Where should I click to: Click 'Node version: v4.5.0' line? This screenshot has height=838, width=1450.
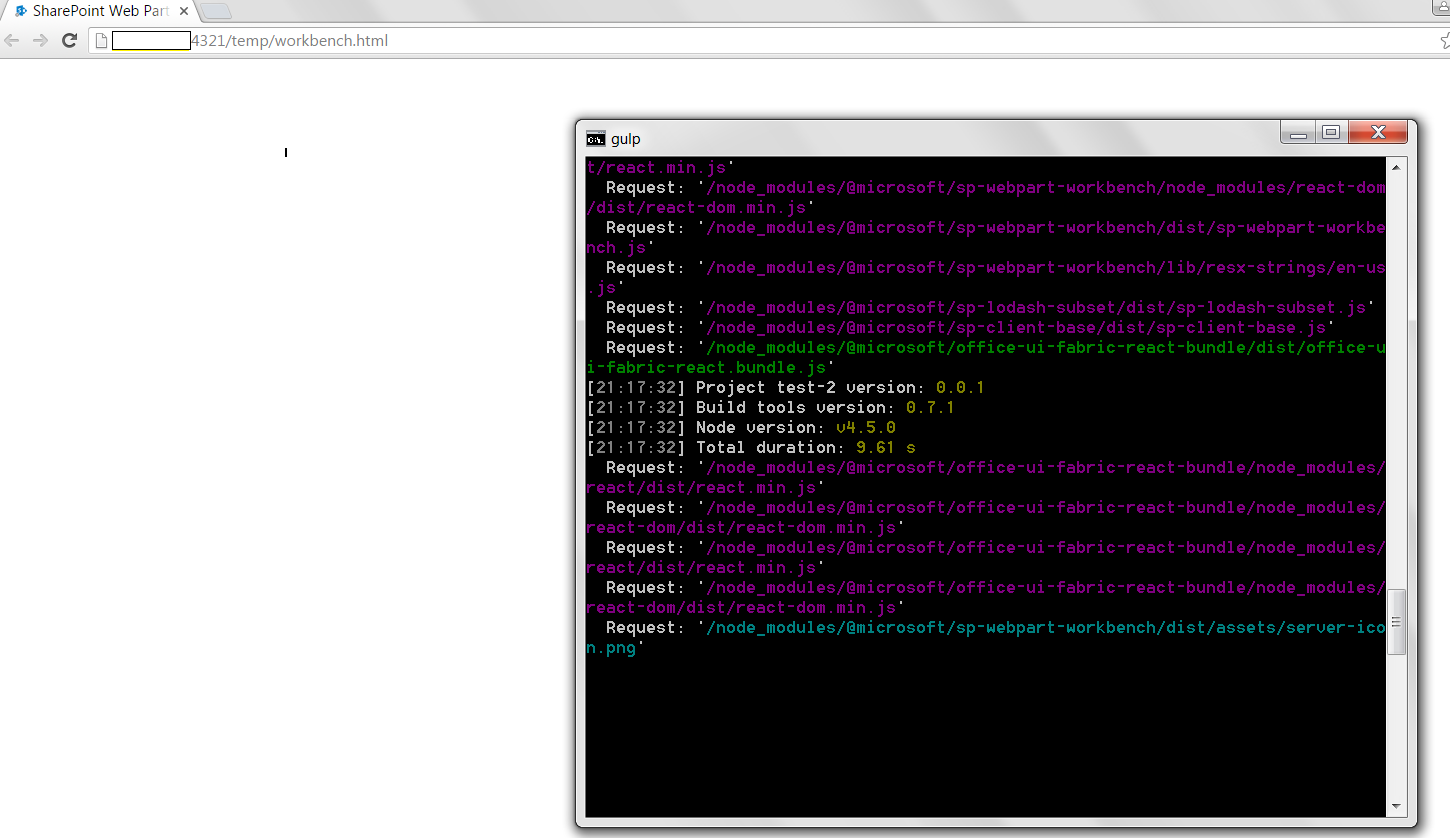coord(741,428)
